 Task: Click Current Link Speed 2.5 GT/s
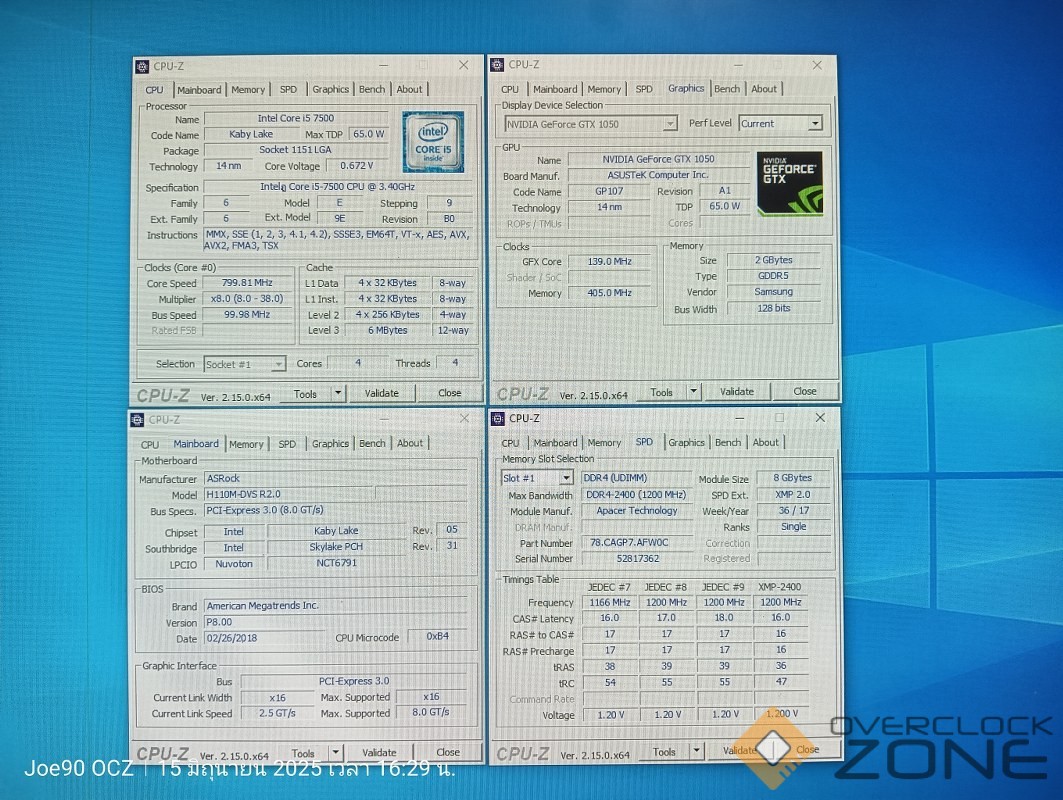click(x=277, y=713)
